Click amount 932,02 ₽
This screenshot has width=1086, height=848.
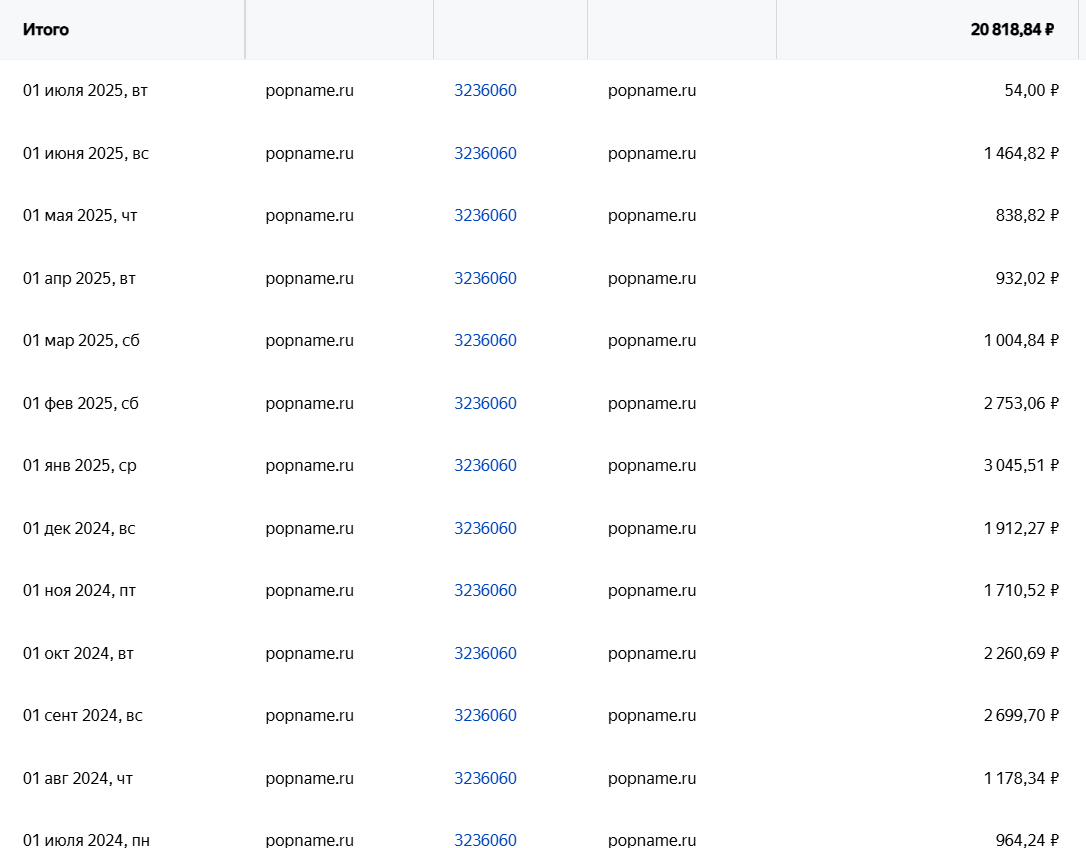[1027, 279]
